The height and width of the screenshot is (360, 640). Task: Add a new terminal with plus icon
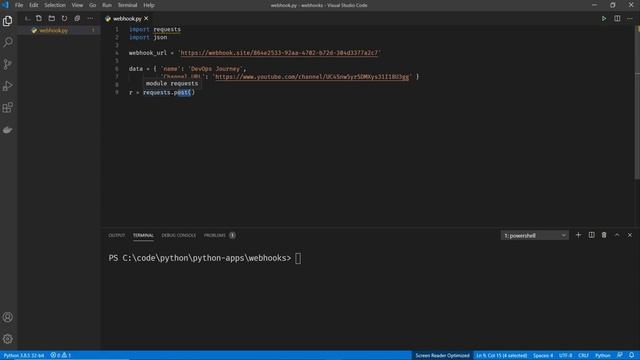pos(578,235)
